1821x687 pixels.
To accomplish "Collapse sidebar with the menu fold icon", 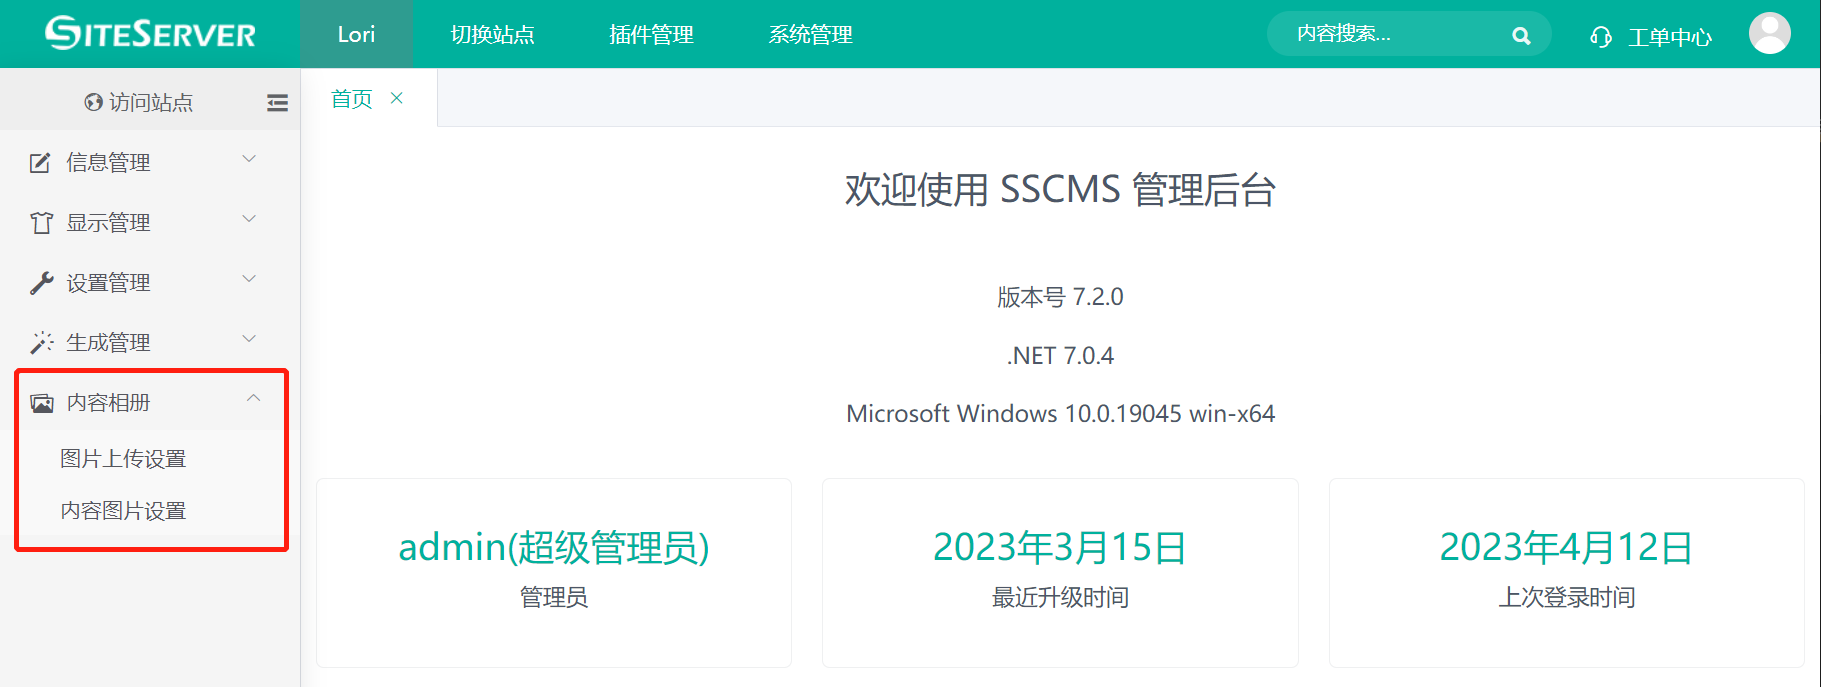I will pyautogui.click(x=277, y=103).
